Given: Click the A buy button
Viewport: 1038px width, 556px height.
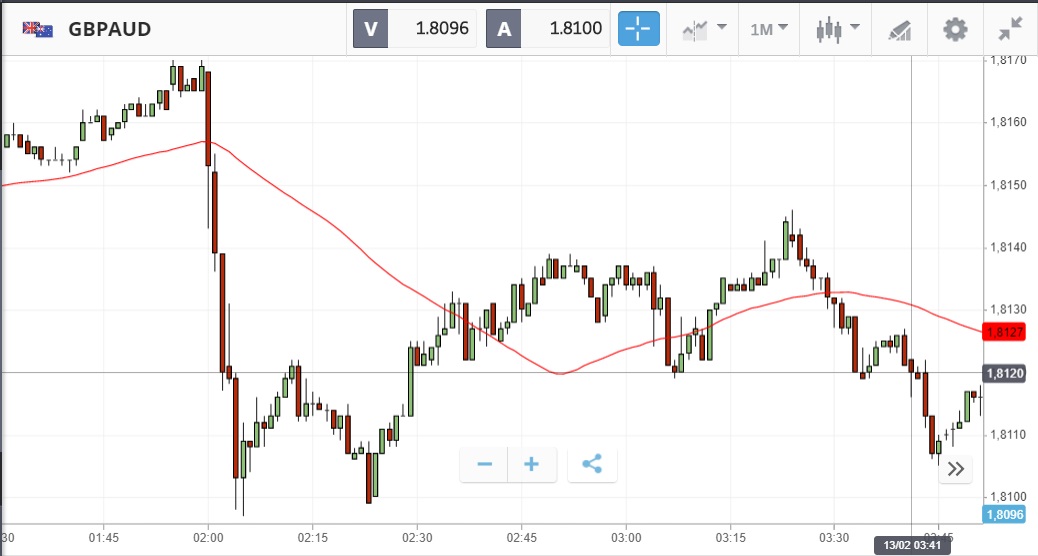Looking at the screenshot, I should click(x=504, y=29).
